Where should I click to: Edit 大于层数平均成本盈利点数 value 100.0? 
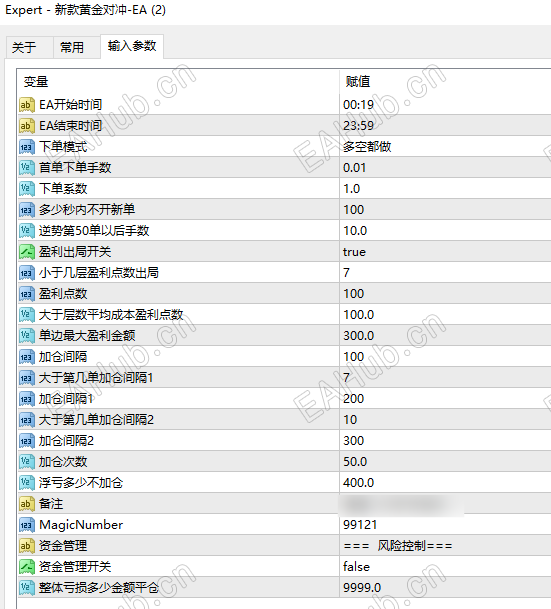(x=358, y=315)
